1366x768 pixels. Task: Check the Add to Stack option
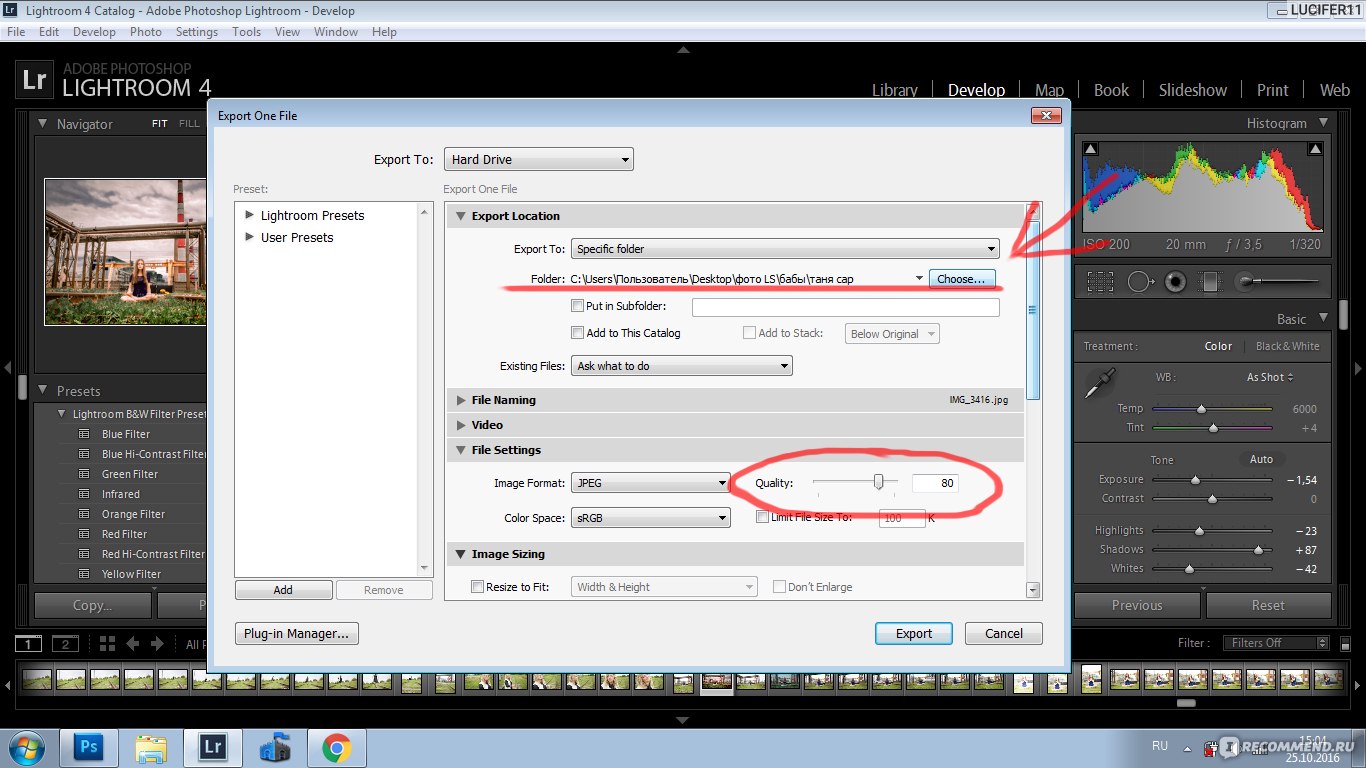click(749, 333)
